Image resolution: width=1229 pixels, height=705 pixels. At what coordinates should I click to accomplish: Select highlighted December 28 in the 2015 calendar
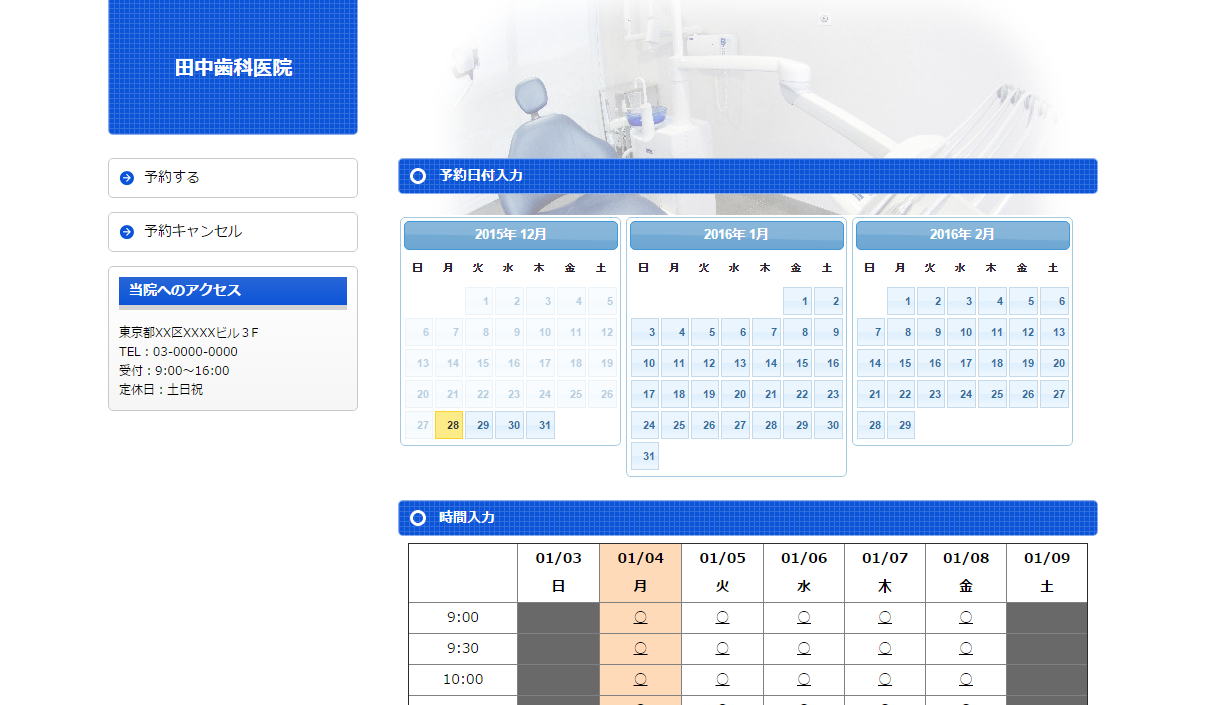(x=450, y=425)
